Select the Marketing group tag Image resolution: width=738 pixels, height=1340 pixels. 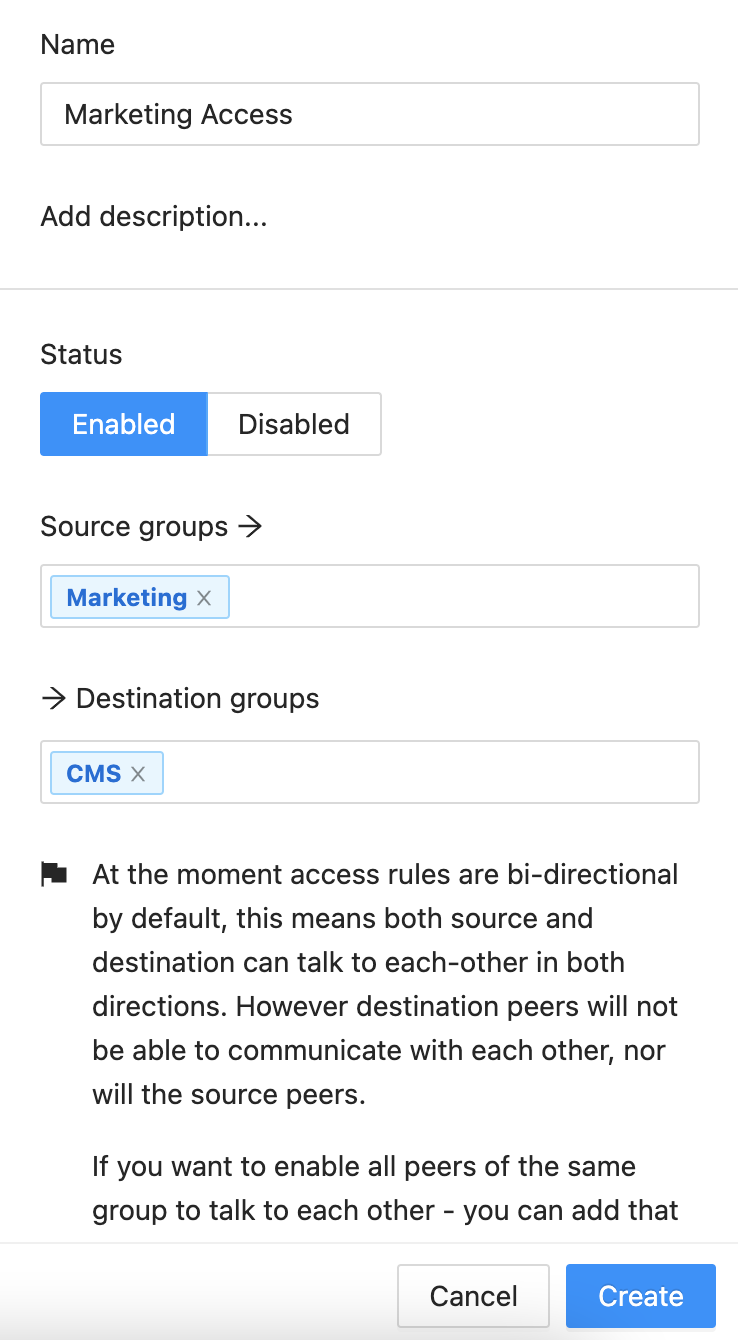[x=126, y=598]
